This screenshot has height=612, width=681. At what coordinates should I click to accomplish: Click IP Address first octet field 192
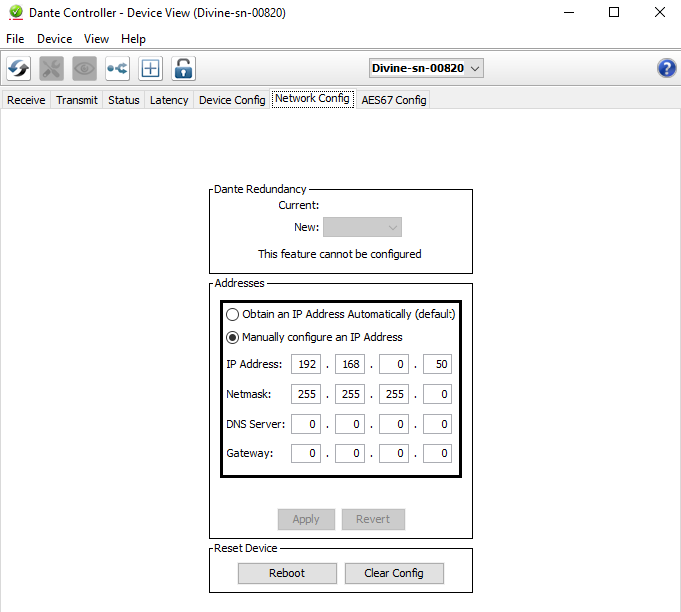(306, 364)
